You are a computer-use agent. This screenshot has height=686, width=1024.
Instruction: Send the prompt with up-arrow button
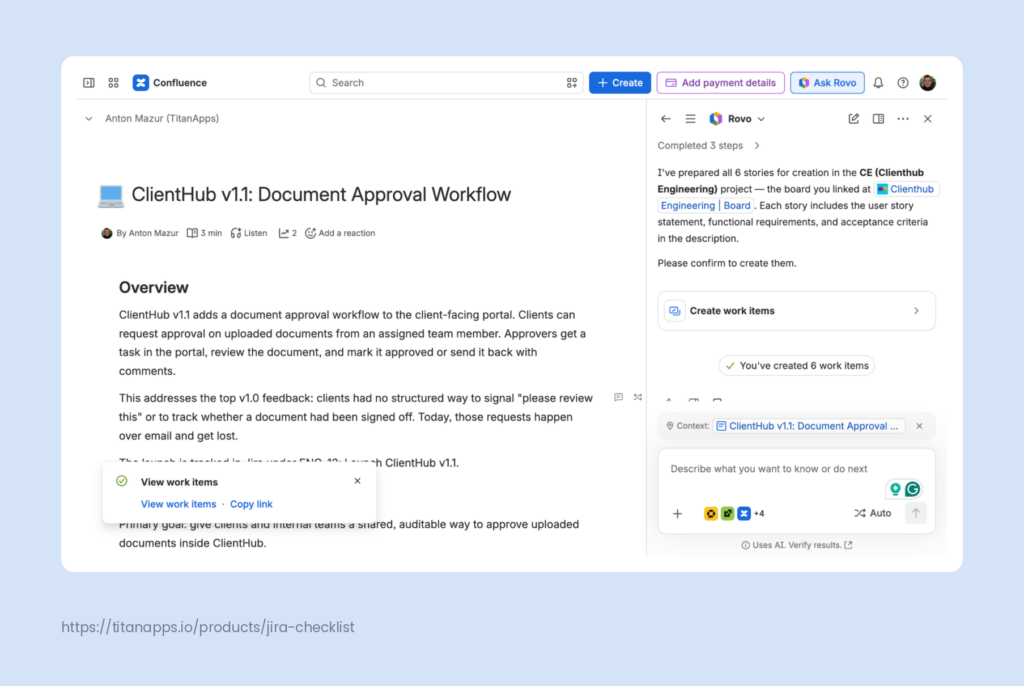pos(916,514)
